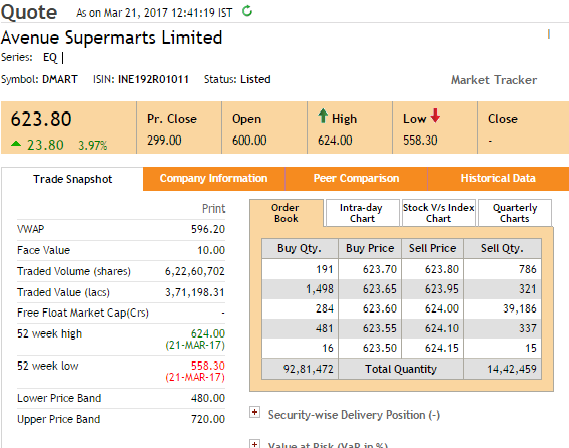The image size is (569, 448).
Task: Click the Traded Value 3,71,198.31
Action: (195, 292)
